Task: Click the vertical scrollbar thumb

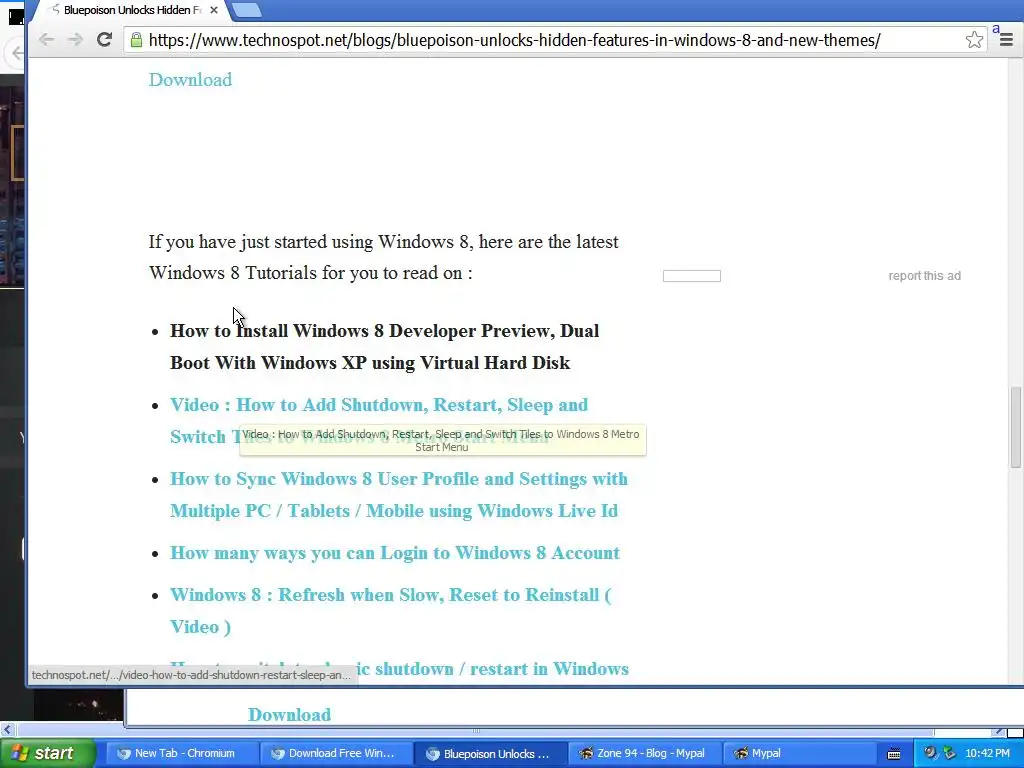Action: coord(1016,428)
